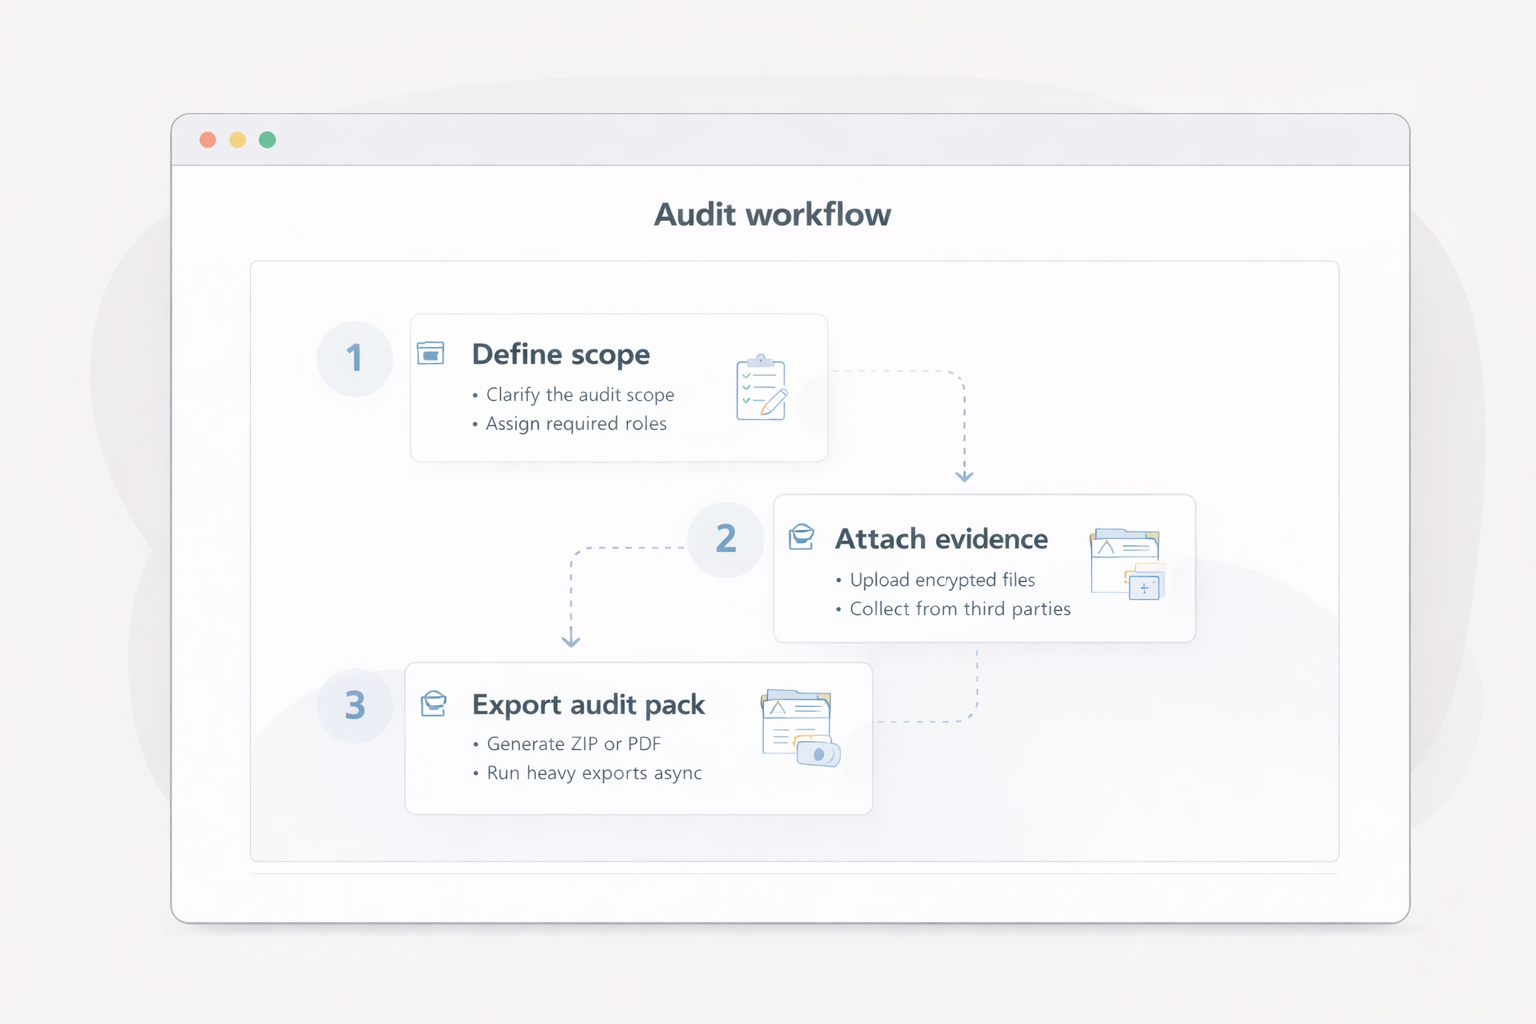Viewport: 1536px width, 1024px height.
Task: Click the 'Assign required roles' bullet
Action: [x=575, y=424]
